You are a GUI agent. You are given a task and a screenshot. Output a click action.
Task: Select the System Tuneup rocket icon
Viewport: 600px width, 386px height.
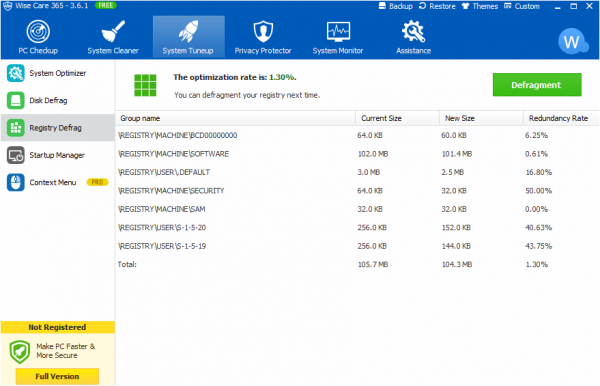(x=188, y=31)
